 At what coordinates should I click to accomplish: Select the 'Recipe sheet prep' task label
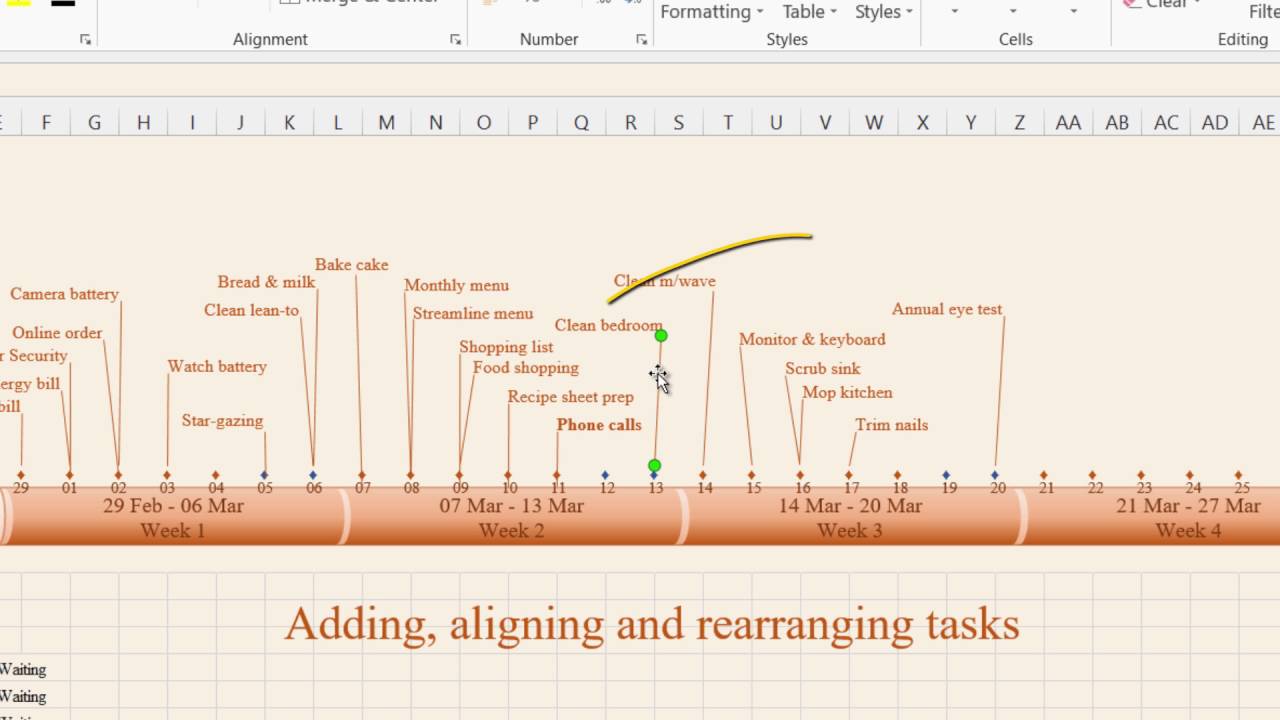tap(570, 397)
